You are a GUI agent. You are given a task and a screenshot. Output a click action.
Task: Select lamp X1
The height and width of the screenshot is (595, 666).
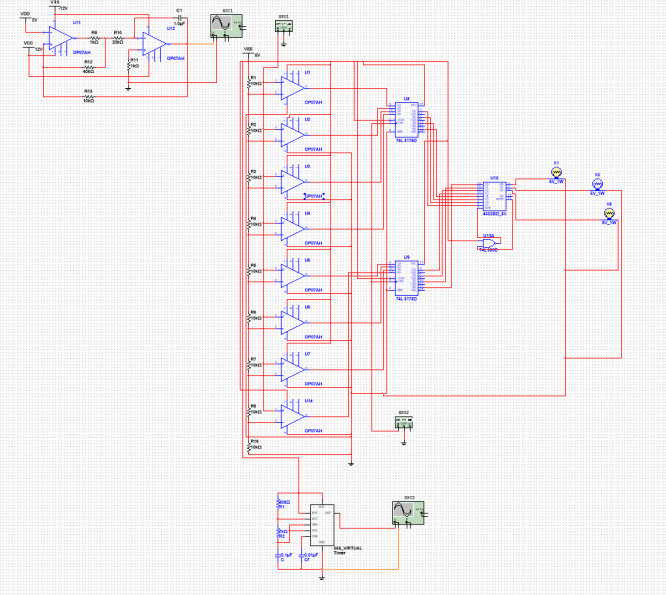click(556, 172)
